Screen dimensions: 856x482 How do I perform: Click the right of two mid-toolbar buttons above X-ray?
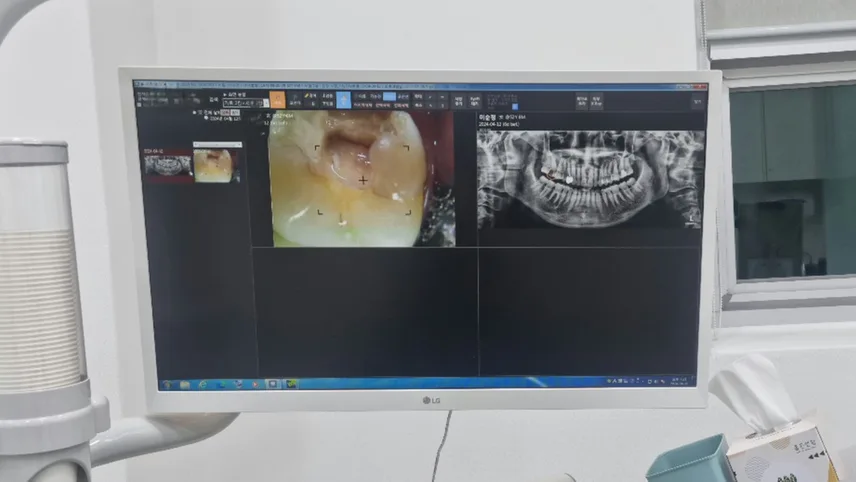(596, 101)
